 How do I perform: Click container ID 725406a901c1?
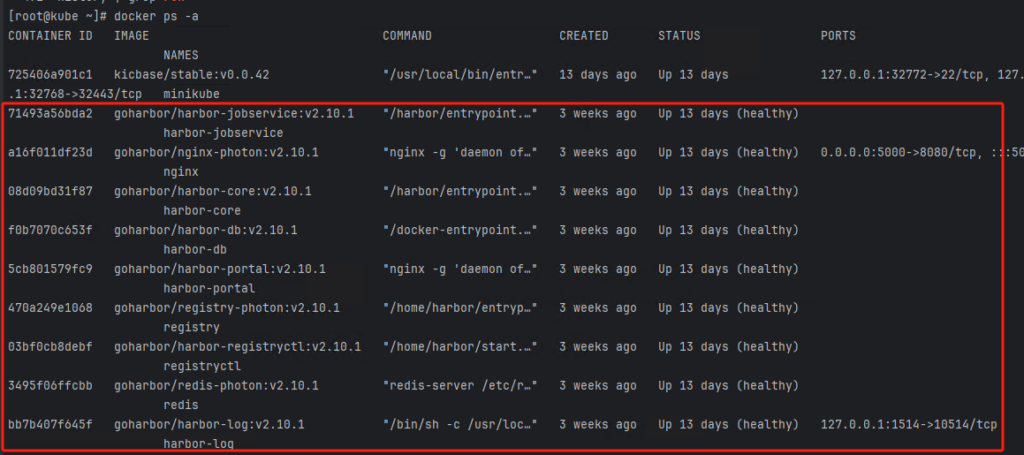pos(50,75)
